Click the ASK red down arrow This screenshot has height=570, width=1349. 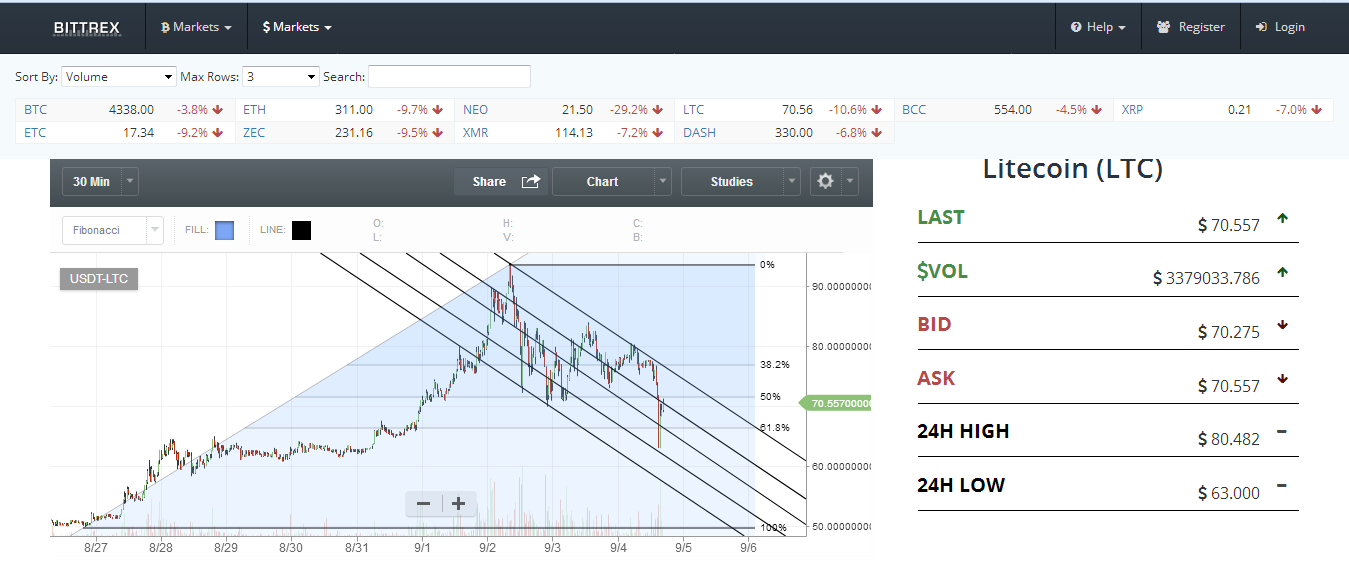(1282, 378)
